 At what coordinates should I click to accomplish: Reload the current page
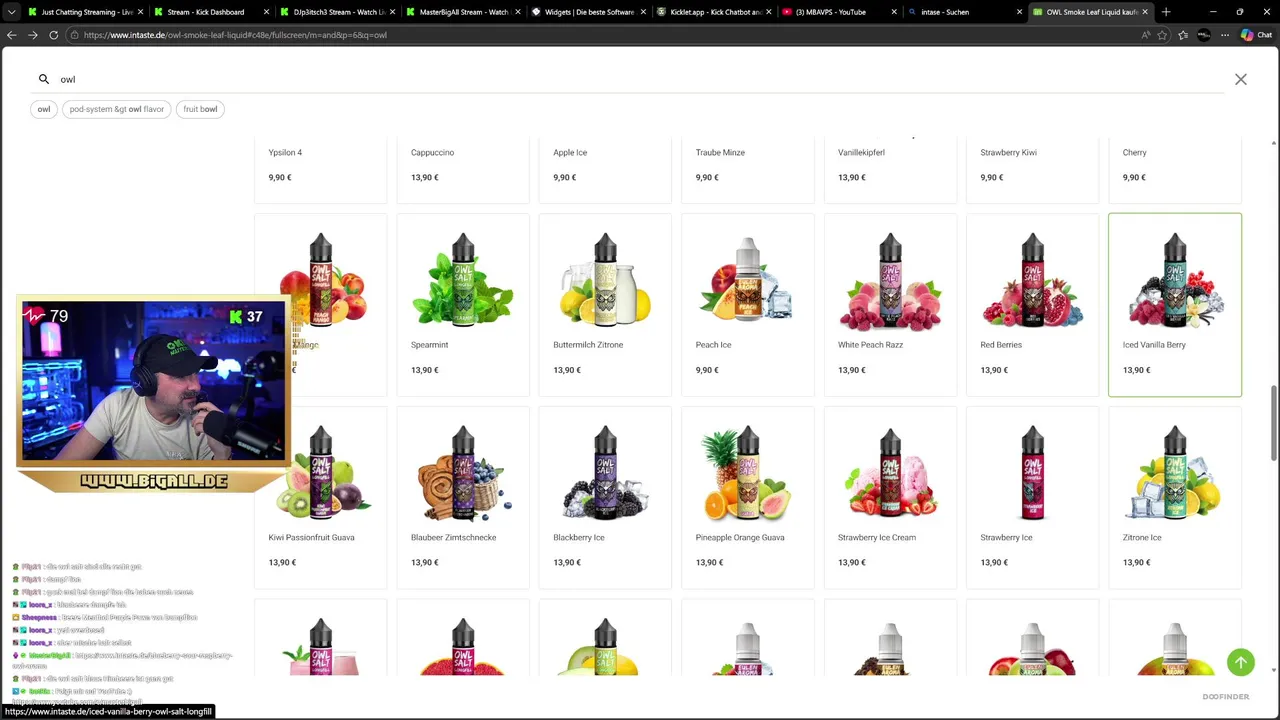[x=53, y=35]
